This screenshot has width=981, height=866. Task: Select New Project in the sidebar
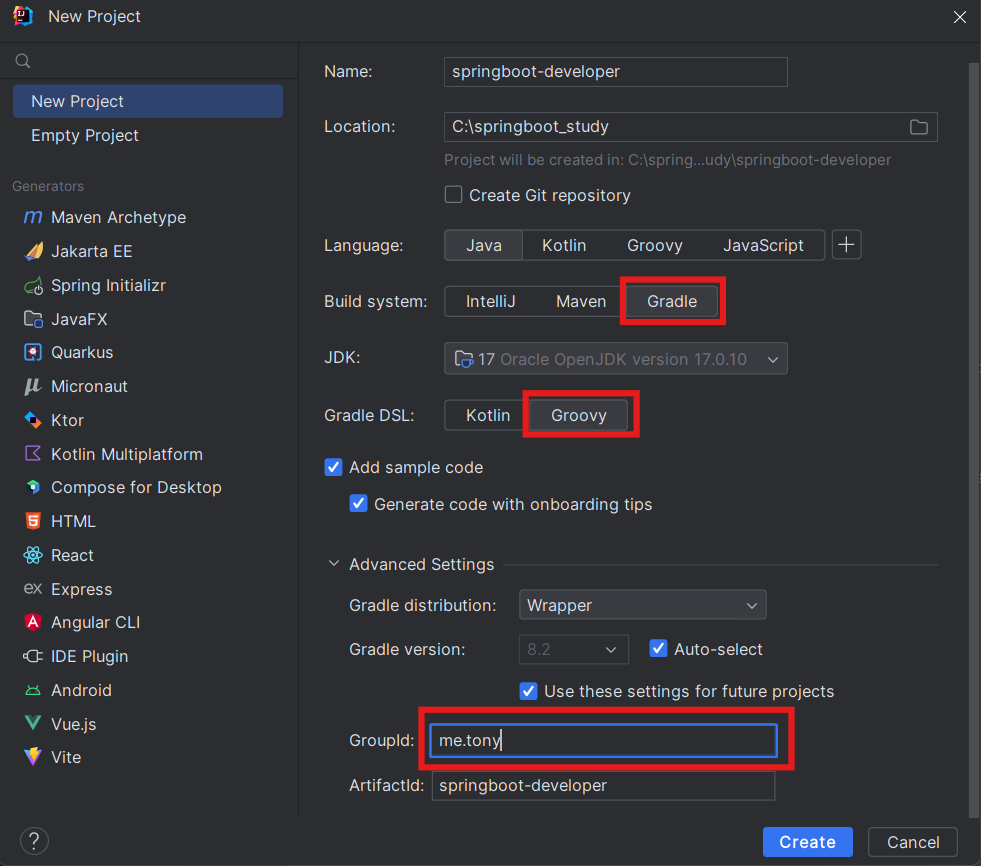click(x=148, y=101)
